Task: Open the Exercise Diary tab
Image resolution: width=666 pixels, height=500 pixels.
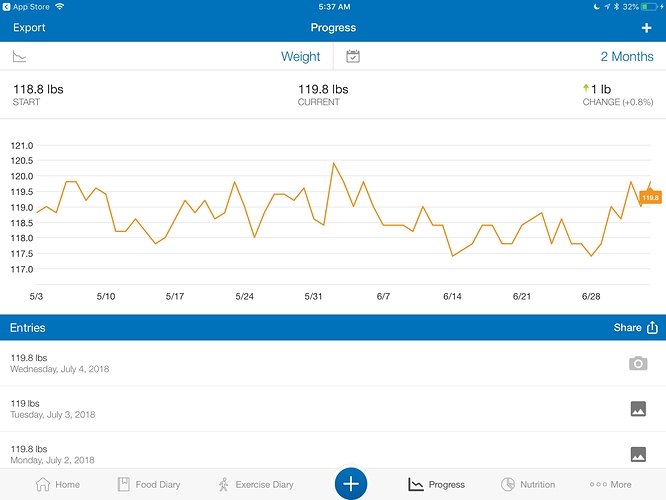Action: (256, 484)
